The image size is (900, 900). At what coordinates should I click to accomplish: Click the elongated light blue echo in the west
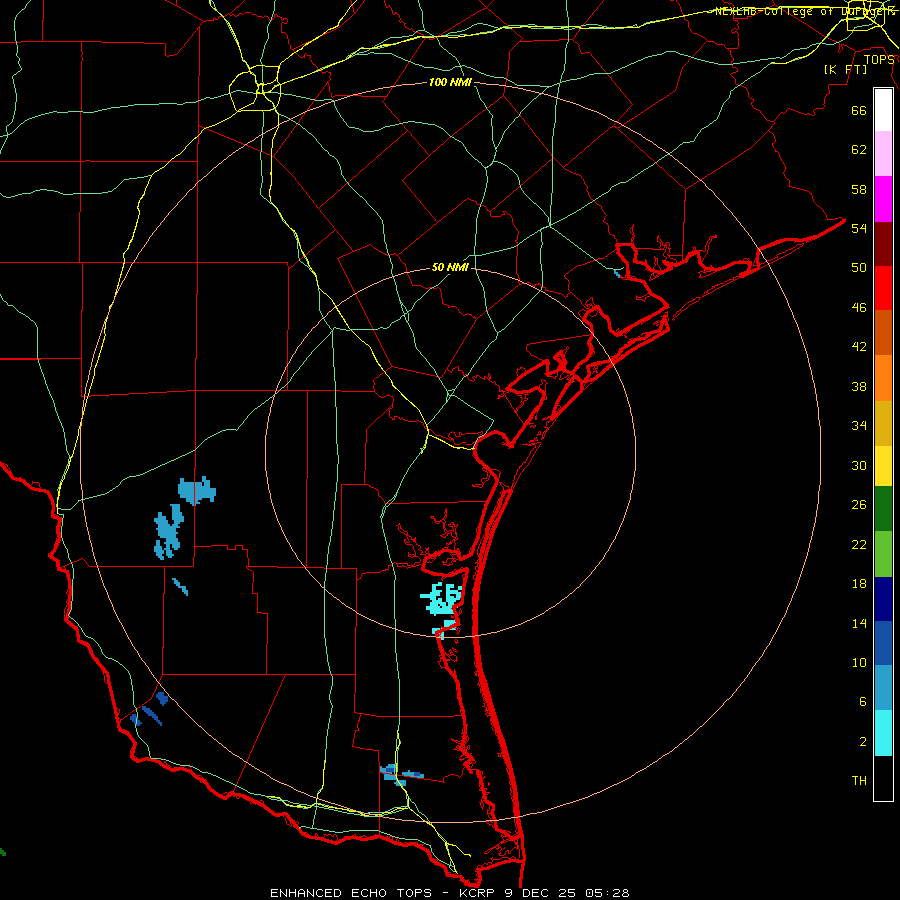(x=169, y=532)
